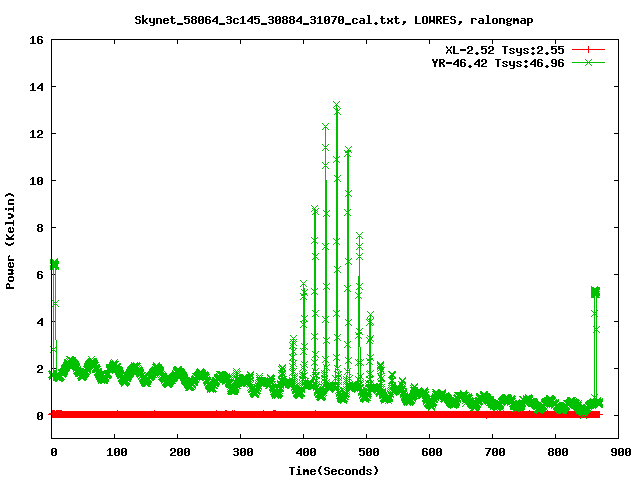The height and width of the screenshot is (480, 640).
Task: Click y-axis tick label 8
Action: pos(40,228)
